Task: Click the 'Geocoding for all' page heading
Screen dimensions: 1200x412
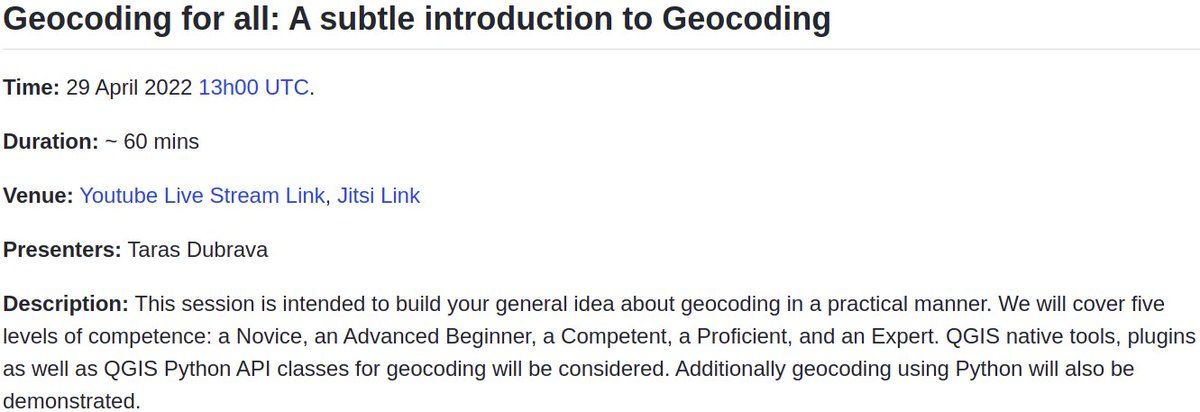Action: (417, 19)
